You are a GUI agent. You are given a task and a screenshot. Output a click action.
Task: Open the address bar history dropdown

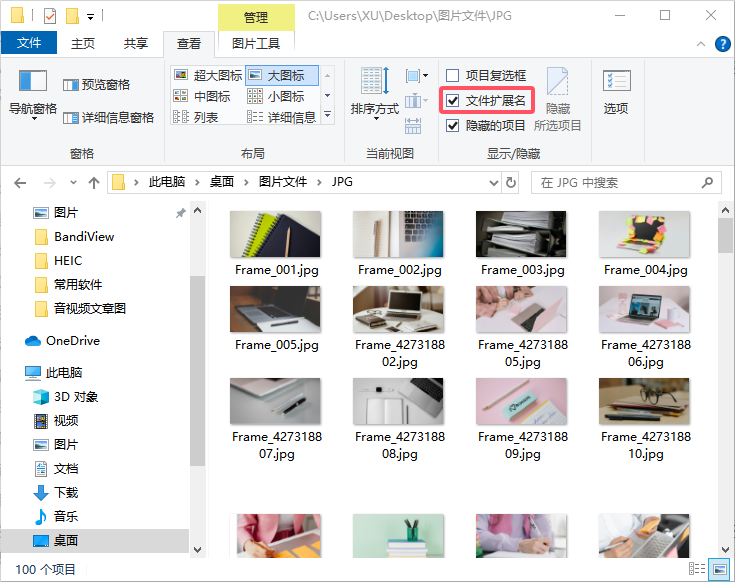(x=494, y=182)
